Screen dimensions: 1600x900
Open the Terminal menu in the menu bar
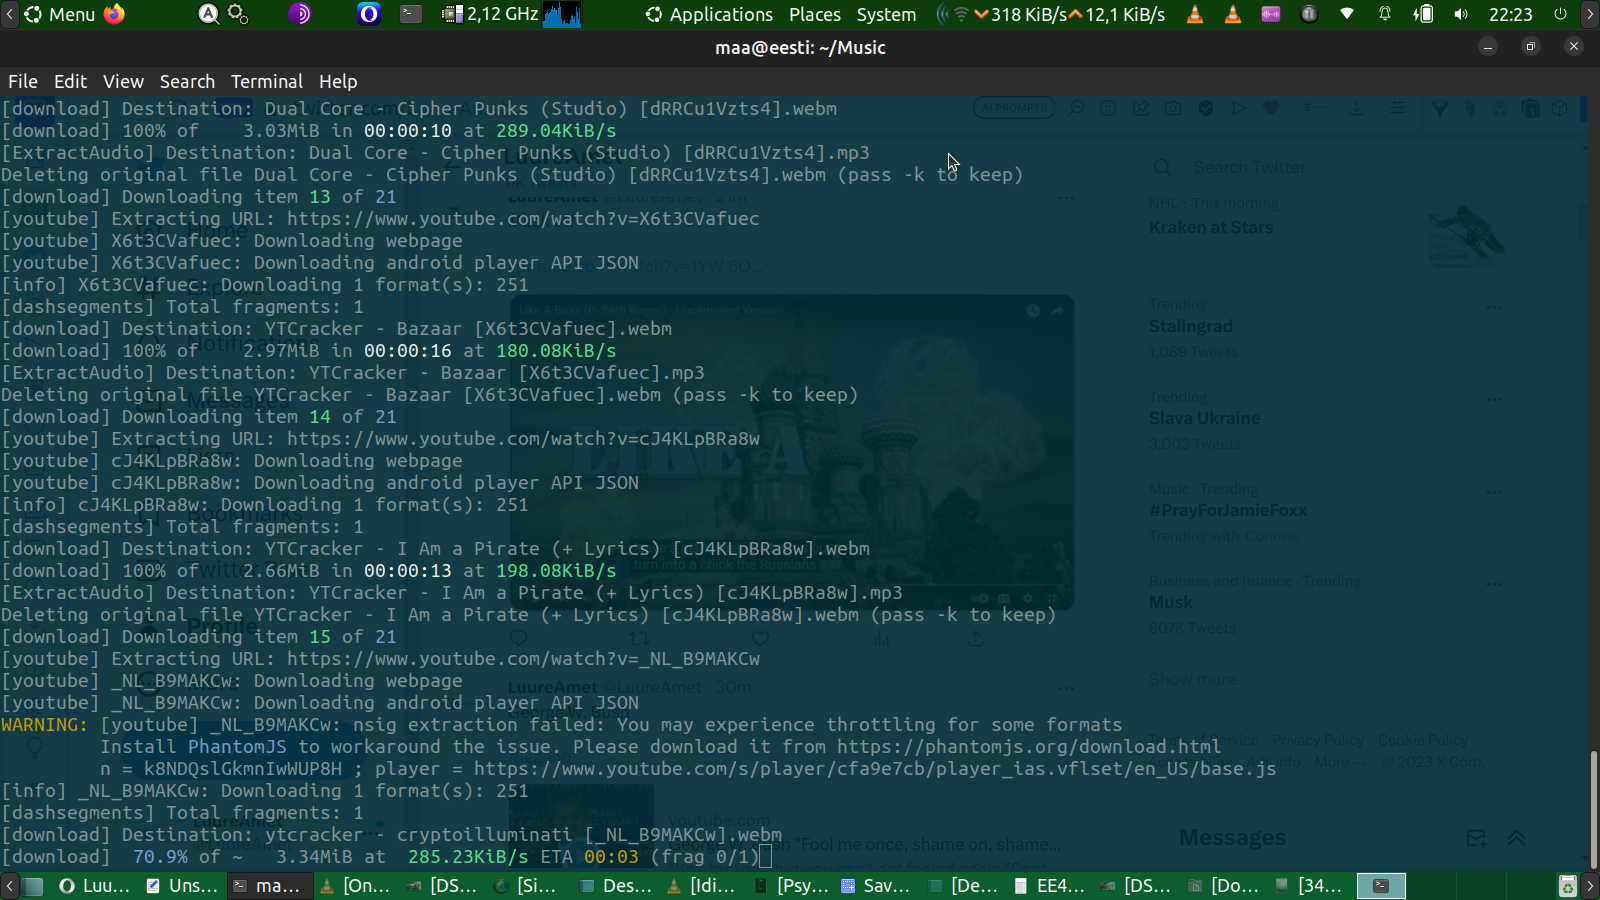(267, 82)
